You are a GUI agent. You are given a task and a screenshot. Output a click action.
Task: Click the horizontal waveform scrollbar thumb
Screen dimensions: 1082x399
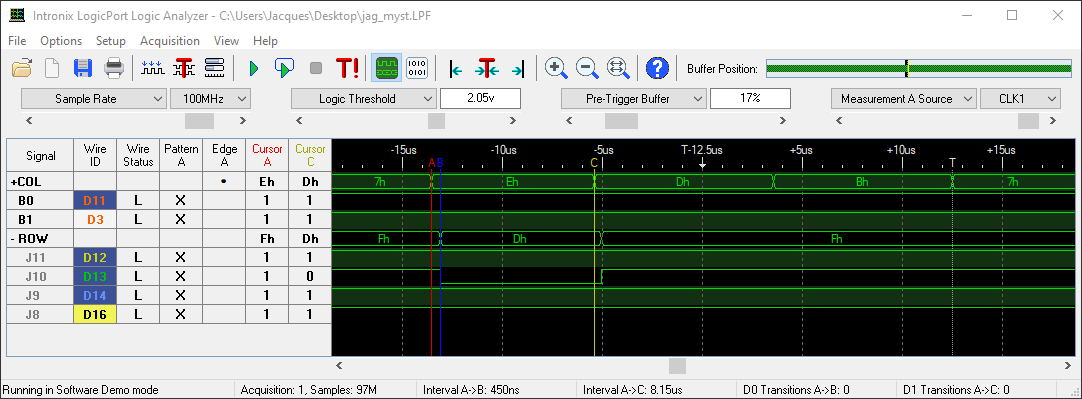pyautogui.click(x=678, y=365)
